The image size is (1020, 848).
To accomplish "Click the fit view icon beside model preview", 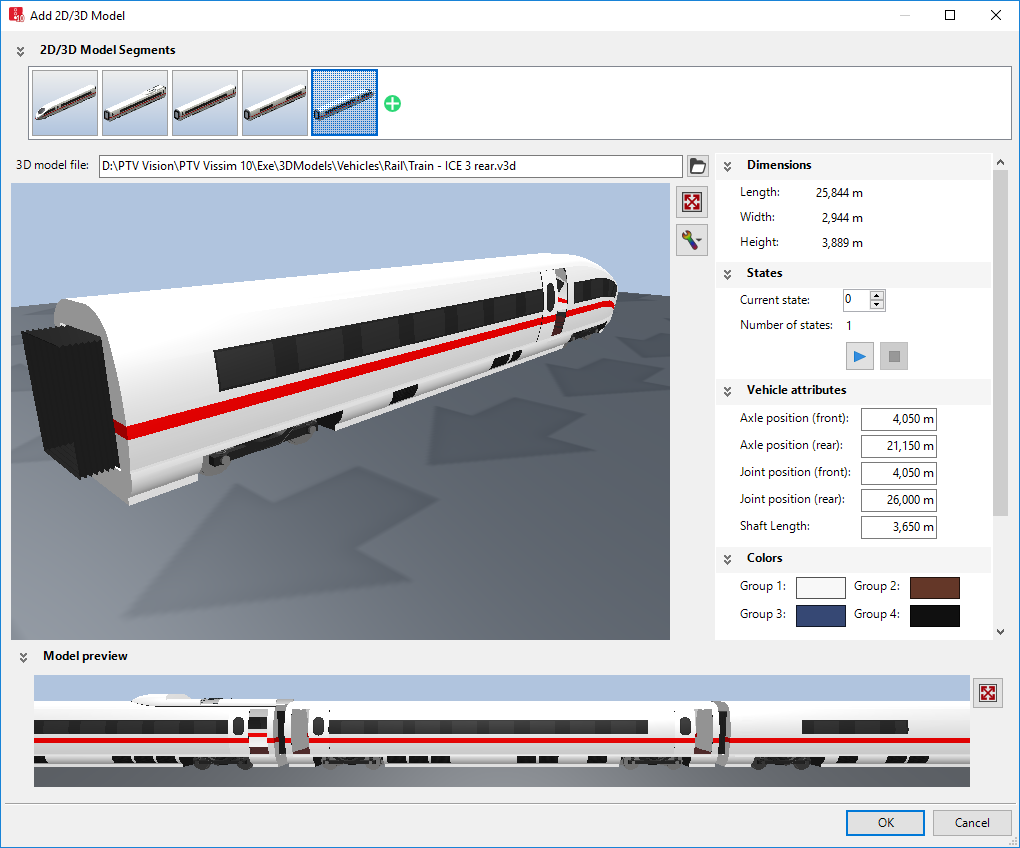I will 987,693.
